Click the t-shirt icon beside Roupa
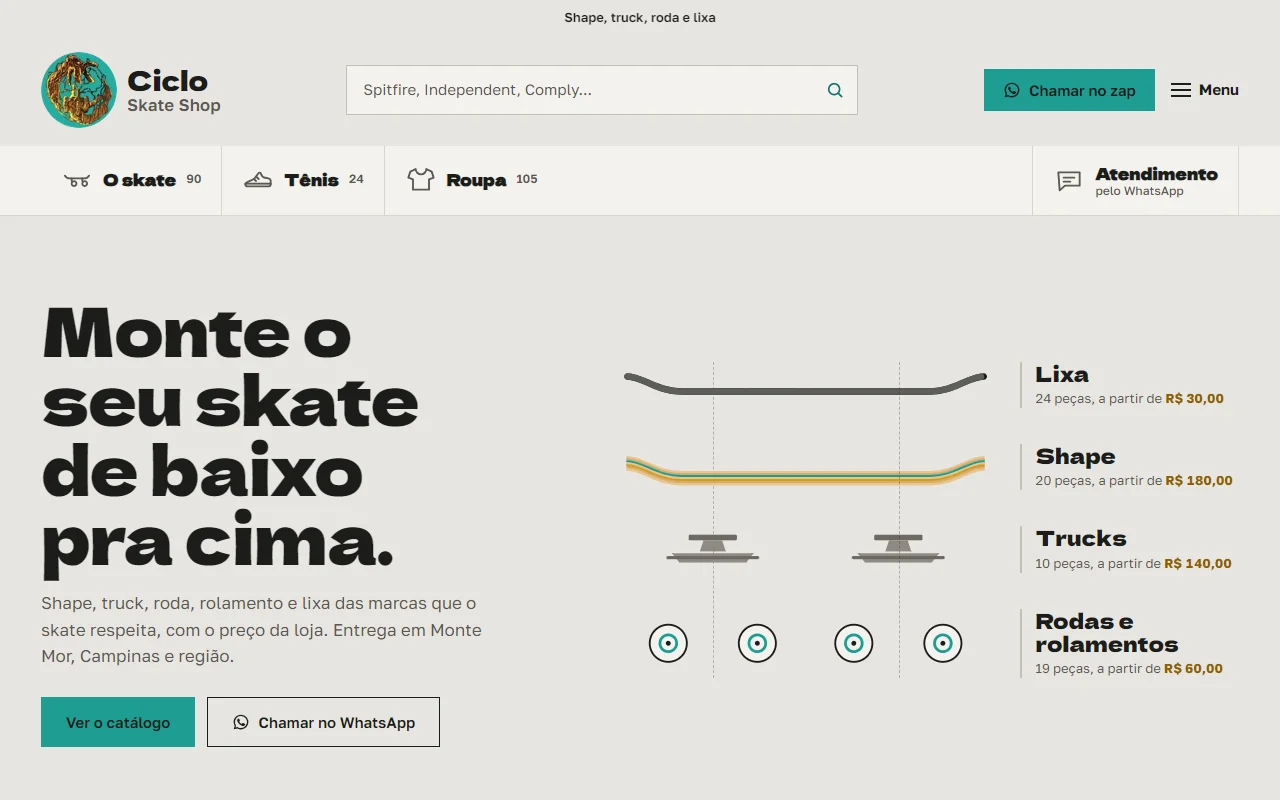Viewport: 1280px width, 800px height. [x=420, y=180]
